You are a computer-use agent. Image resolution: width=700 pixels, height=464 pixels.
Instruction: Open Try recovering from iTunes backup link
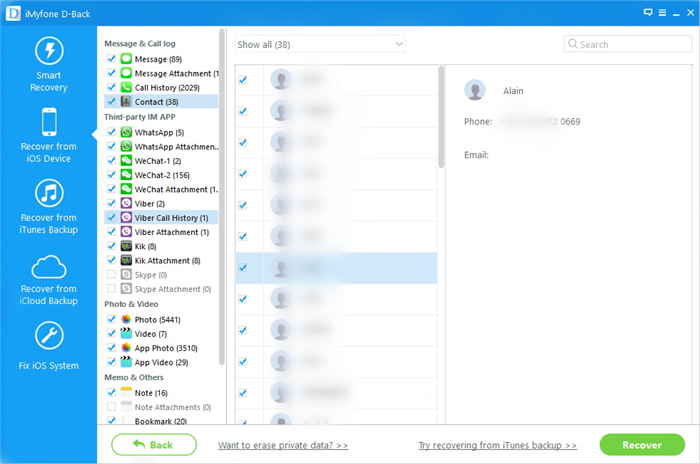click(x=497, y=445)
